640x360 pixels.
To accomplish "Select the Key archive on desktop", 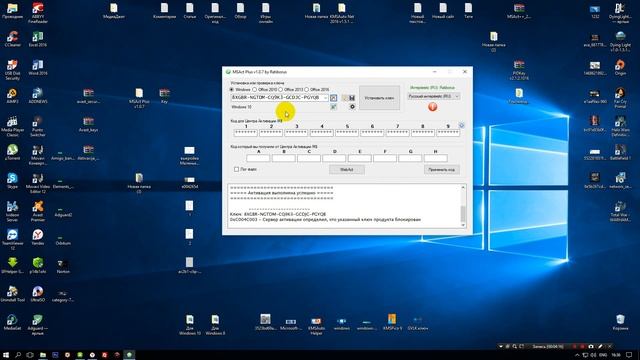I will (164, 96).
